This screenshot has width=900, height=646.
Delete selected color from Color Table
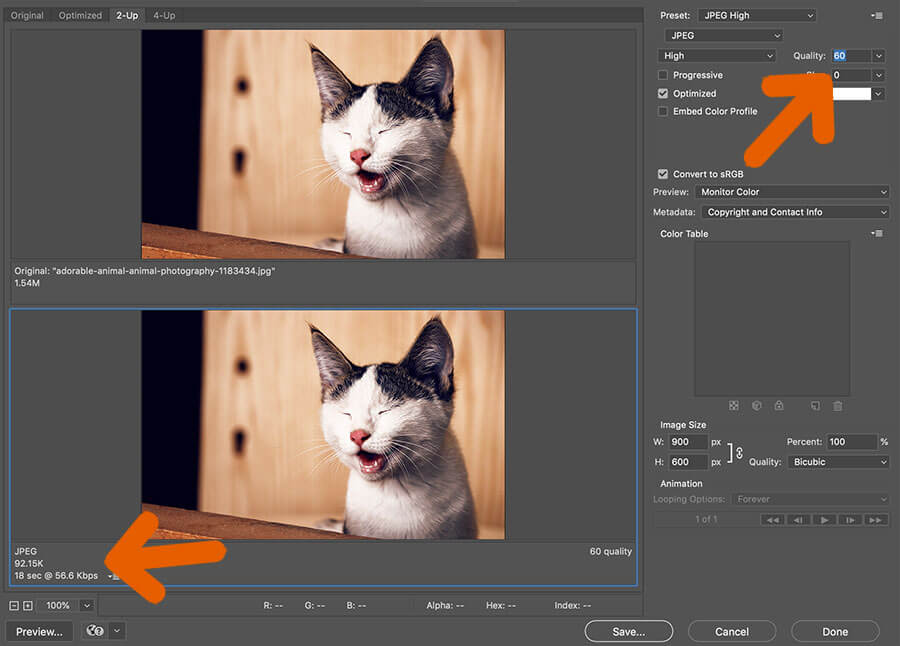pyautogui.click(x=838, y=406)
